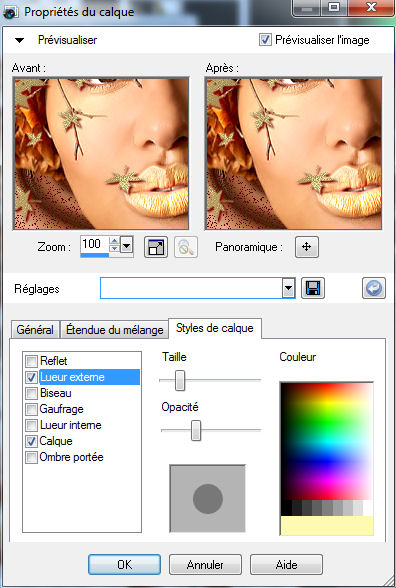This screenshot has width=396, height=588.
Task: Click the Réglages preset text field
Action: [191, 288]
